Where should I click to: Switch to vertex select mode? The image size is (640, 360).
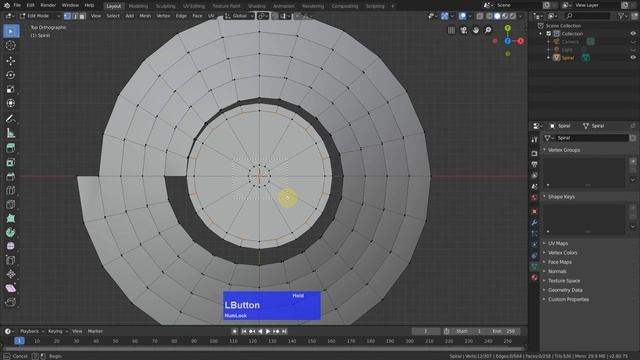tap(67, 16)
